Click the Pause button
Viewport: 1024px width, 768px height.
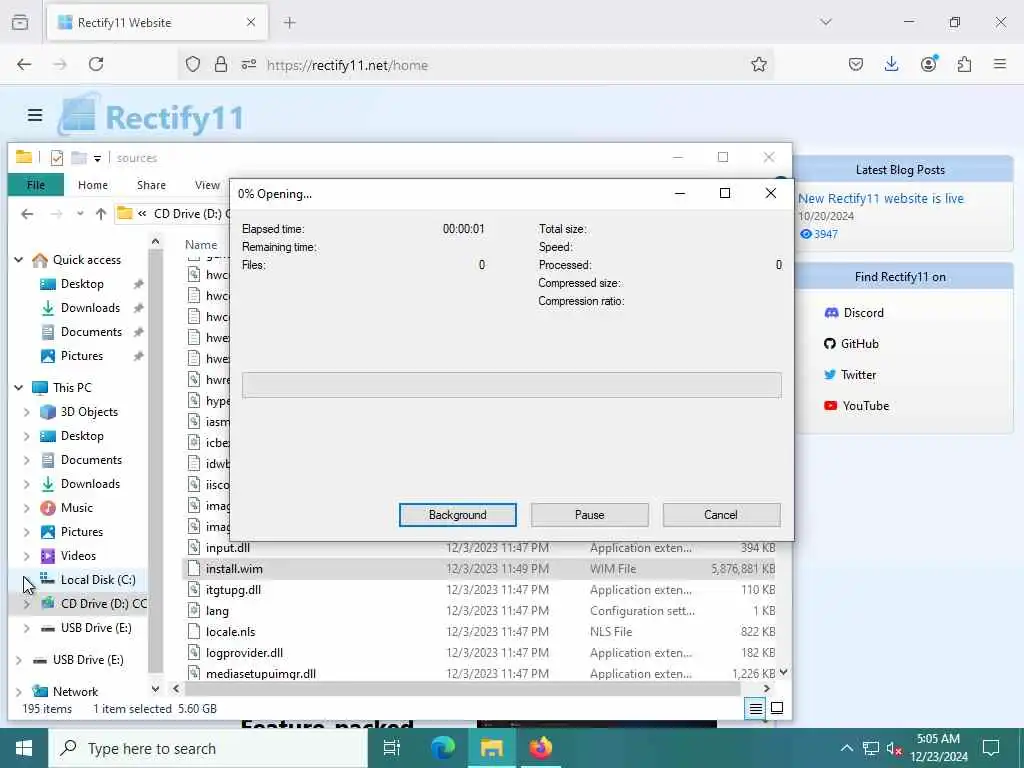click(x=590, y=515)
